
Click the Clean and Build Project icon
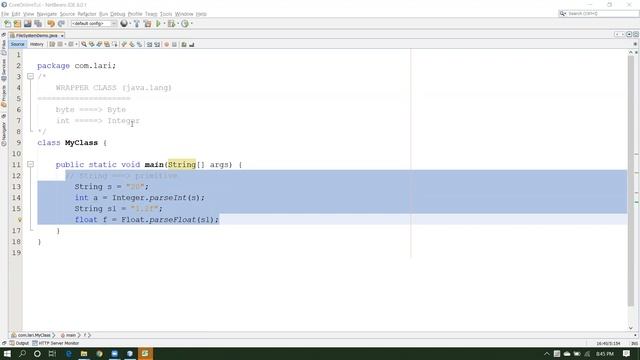coord(147,24)
